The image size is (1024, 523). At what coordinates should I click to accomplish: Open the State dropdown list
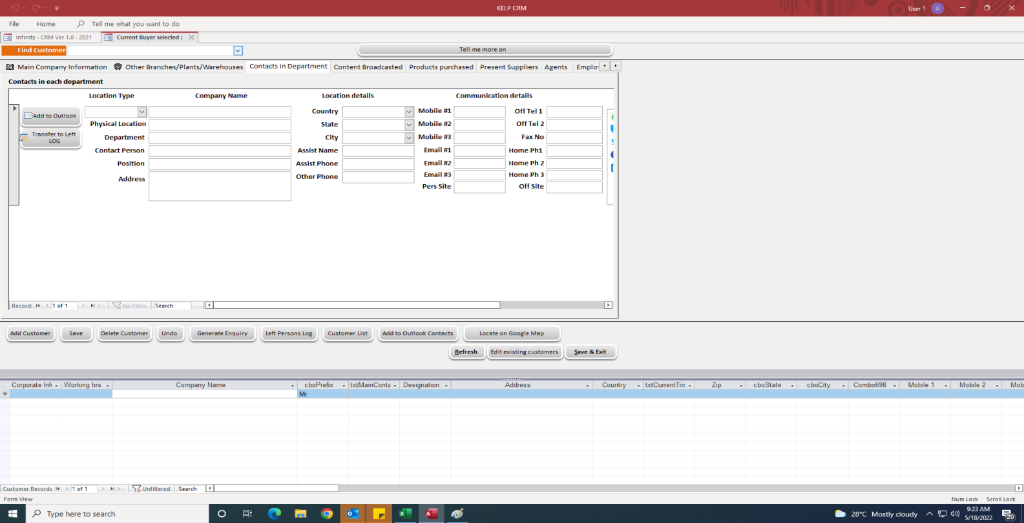pos(409,125)
